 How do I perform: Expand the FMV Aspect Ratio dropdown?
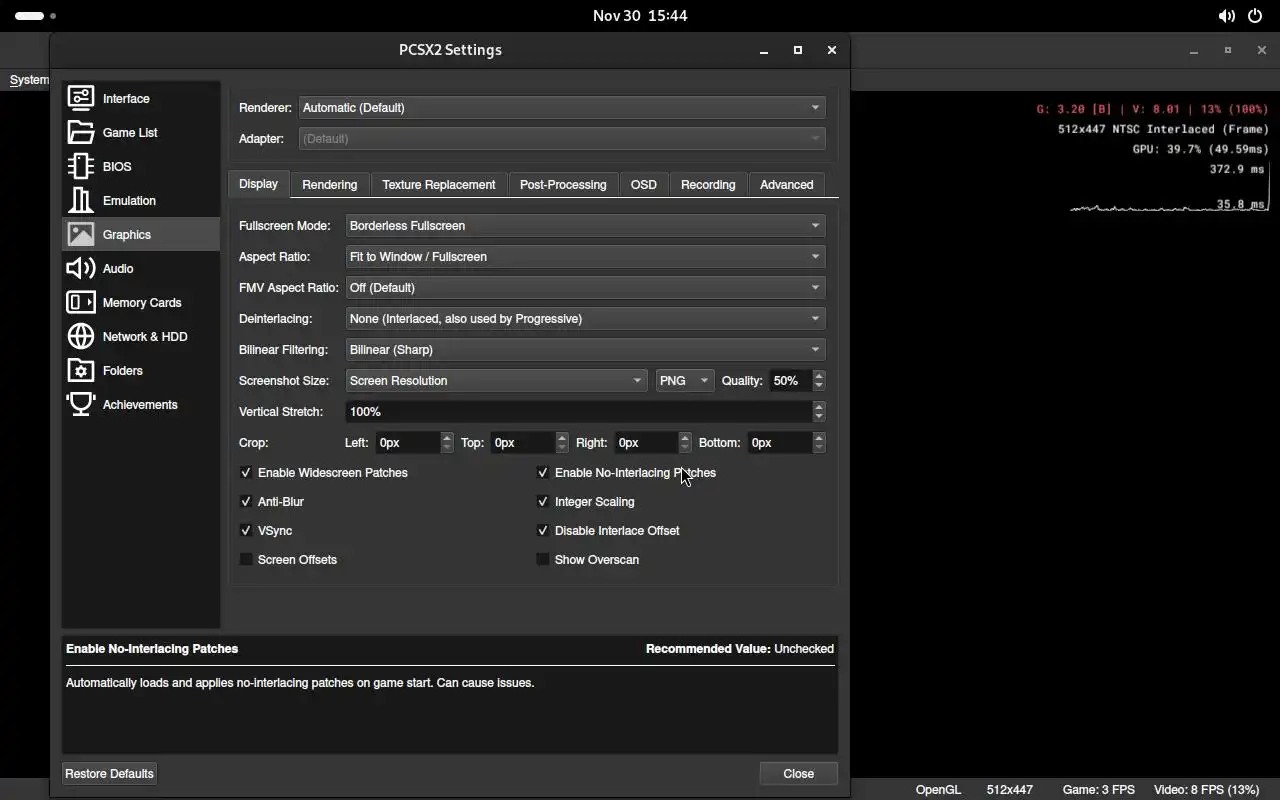point(585,287)
